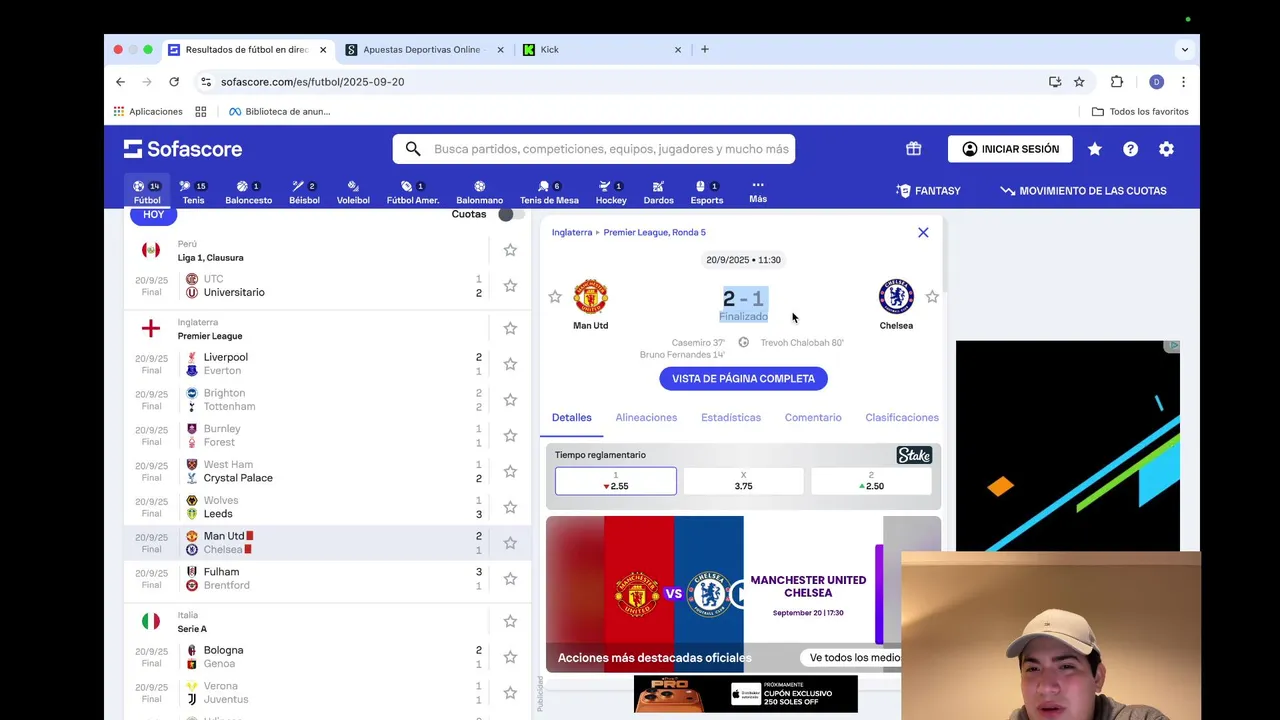1280x720 pixels.
Task: Select the home win odds 2.55
Action: pos(616,481)
